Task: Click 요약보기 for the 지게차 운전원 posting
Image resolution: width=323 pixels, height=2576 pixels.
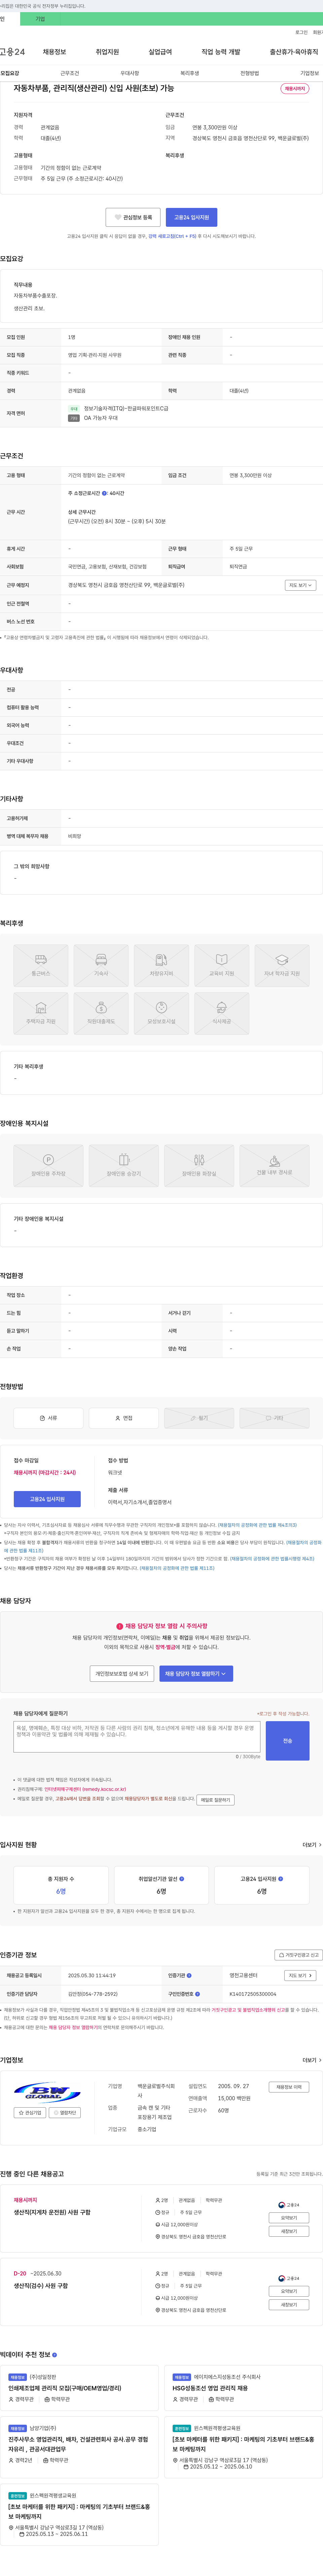Action: [x=289, y=2218]
